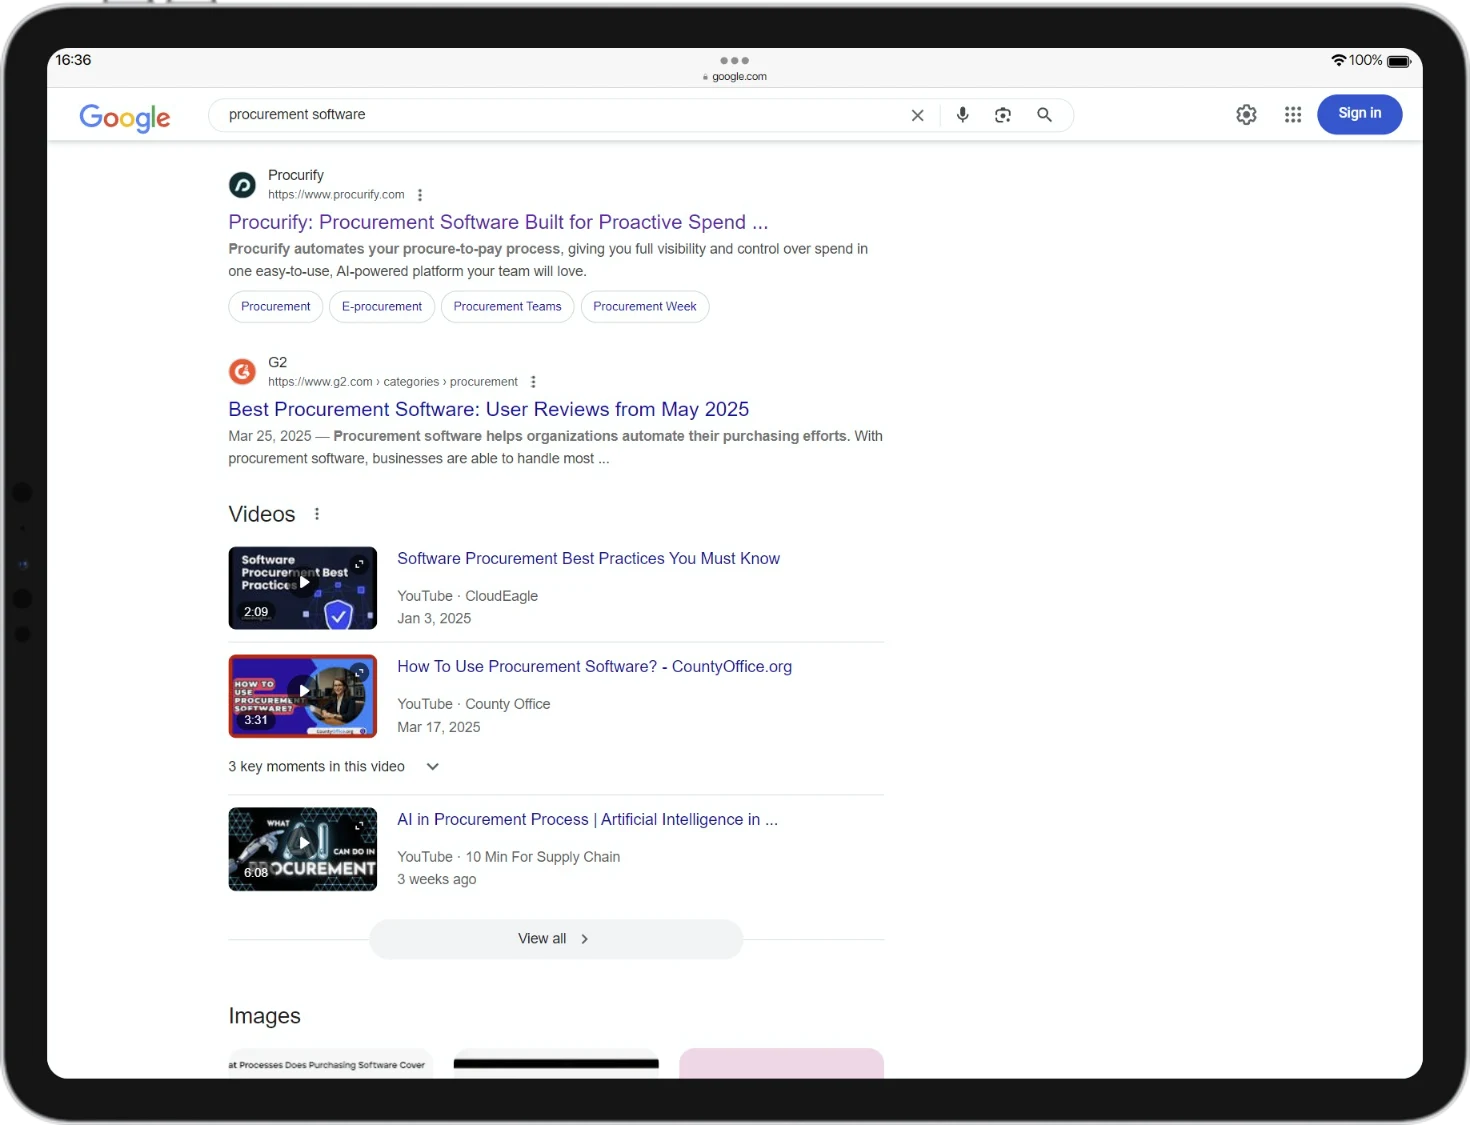Viewport: 1470px width, 1125px height.
Task: Open How To Use Procurement Software link
Action: tap(594, 667)
